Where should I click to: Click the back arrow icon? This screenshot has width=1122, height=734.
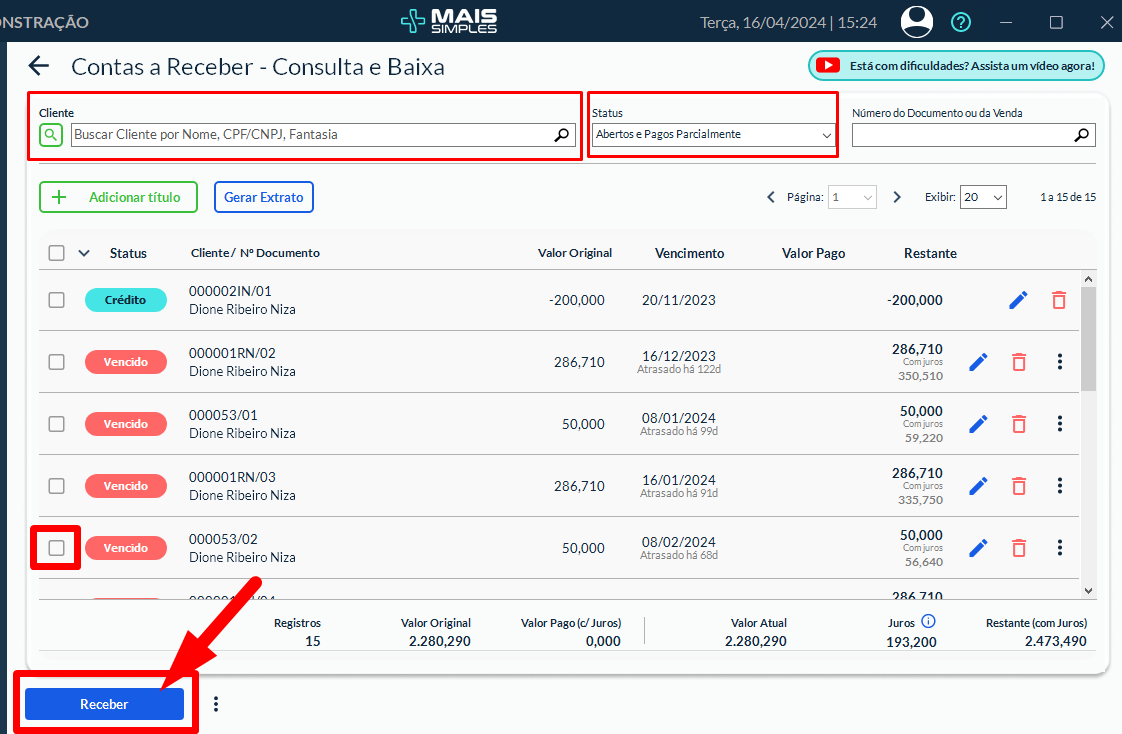click(38, 67)
